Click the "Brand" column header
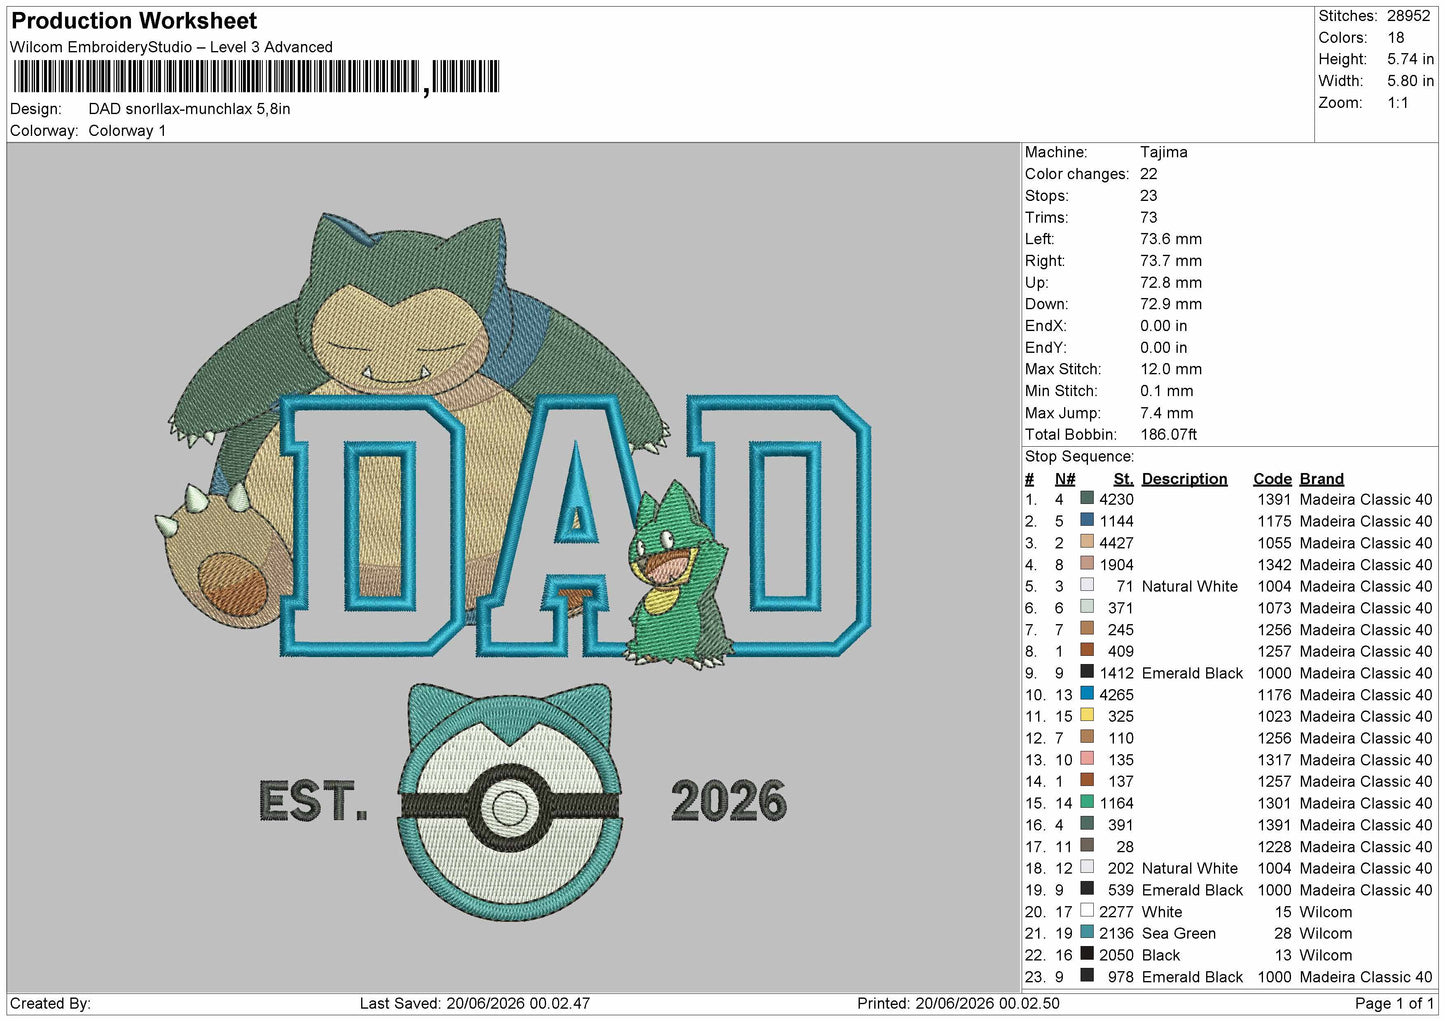The height and width of the screenshot is (1021, 1445). click(1322, 479)
